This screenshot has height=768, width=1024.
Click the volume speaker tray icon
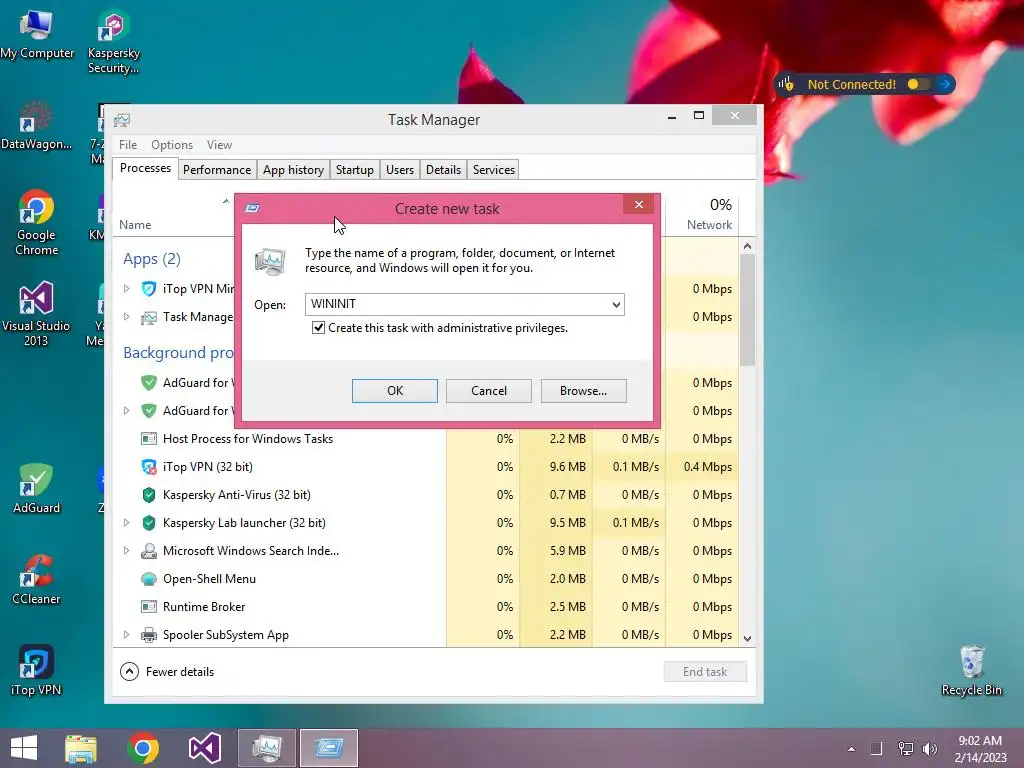pyautogui.click(x=930, y=748)
